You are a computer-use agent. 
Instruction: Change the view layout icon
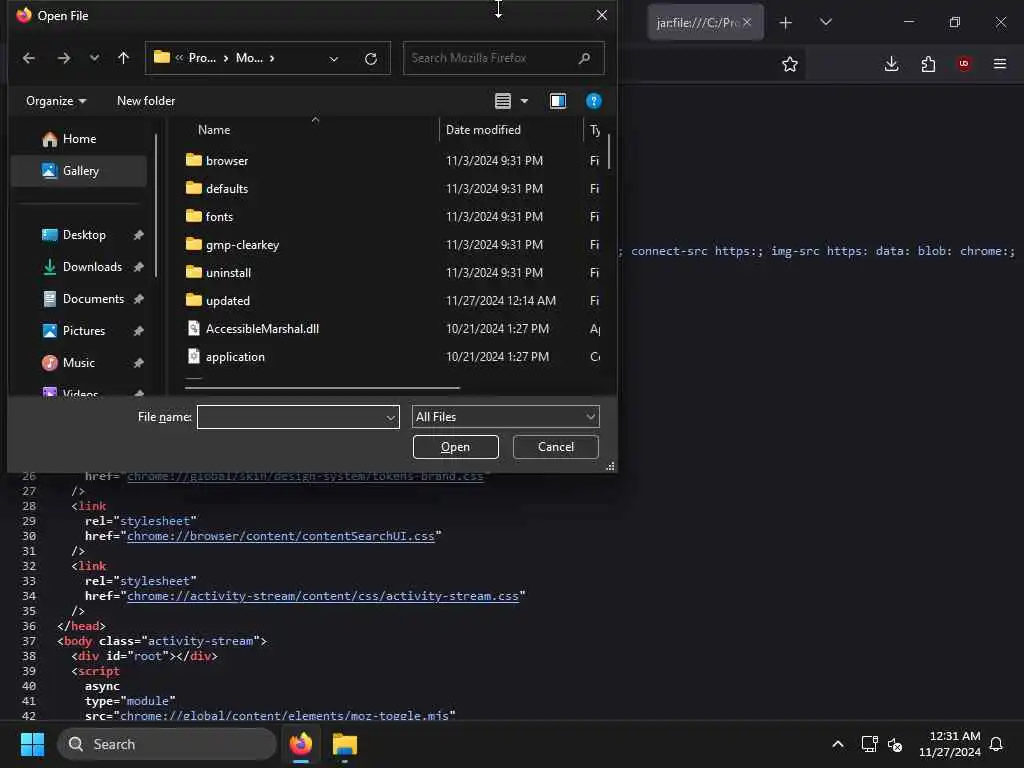tap(502, 101)
